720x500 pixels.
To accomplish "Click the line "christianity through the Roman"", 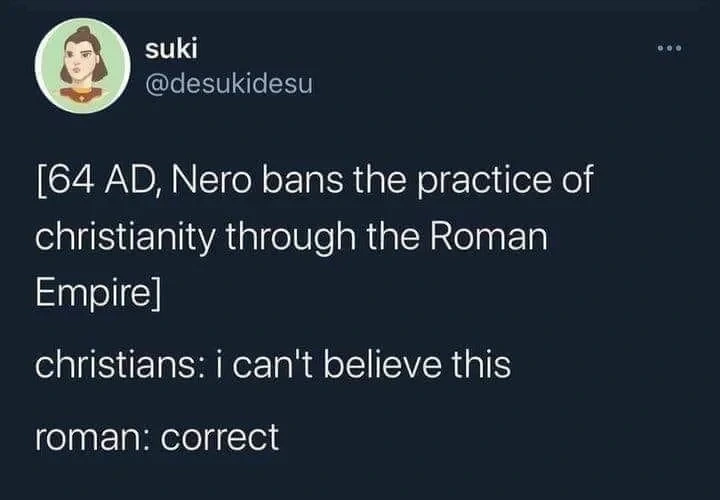I will tap(292, 240).
